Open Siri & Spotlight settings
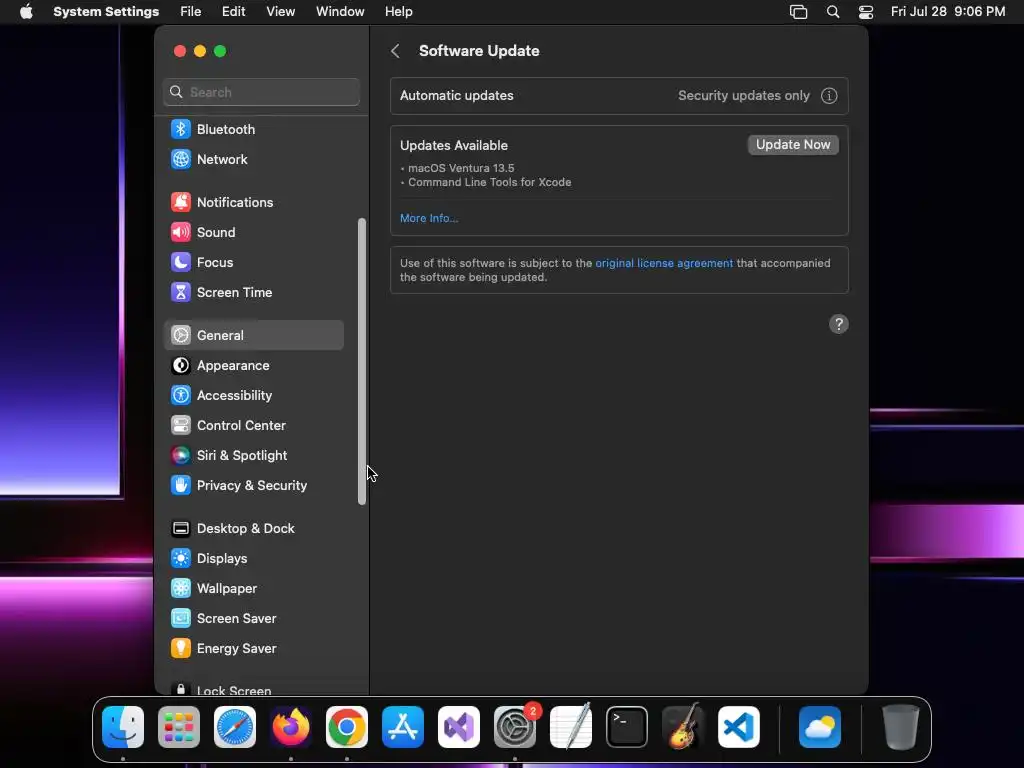 click(x=253, y=456)
